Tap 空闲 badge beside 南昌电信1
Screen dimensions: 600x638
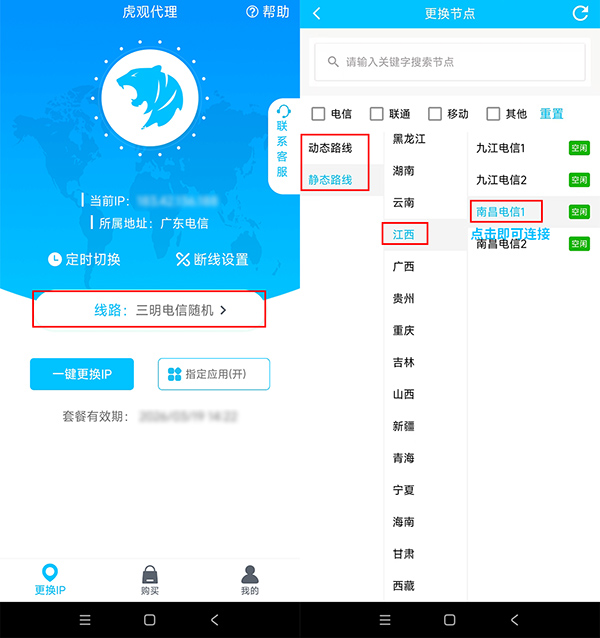click(x=579, y=212)
